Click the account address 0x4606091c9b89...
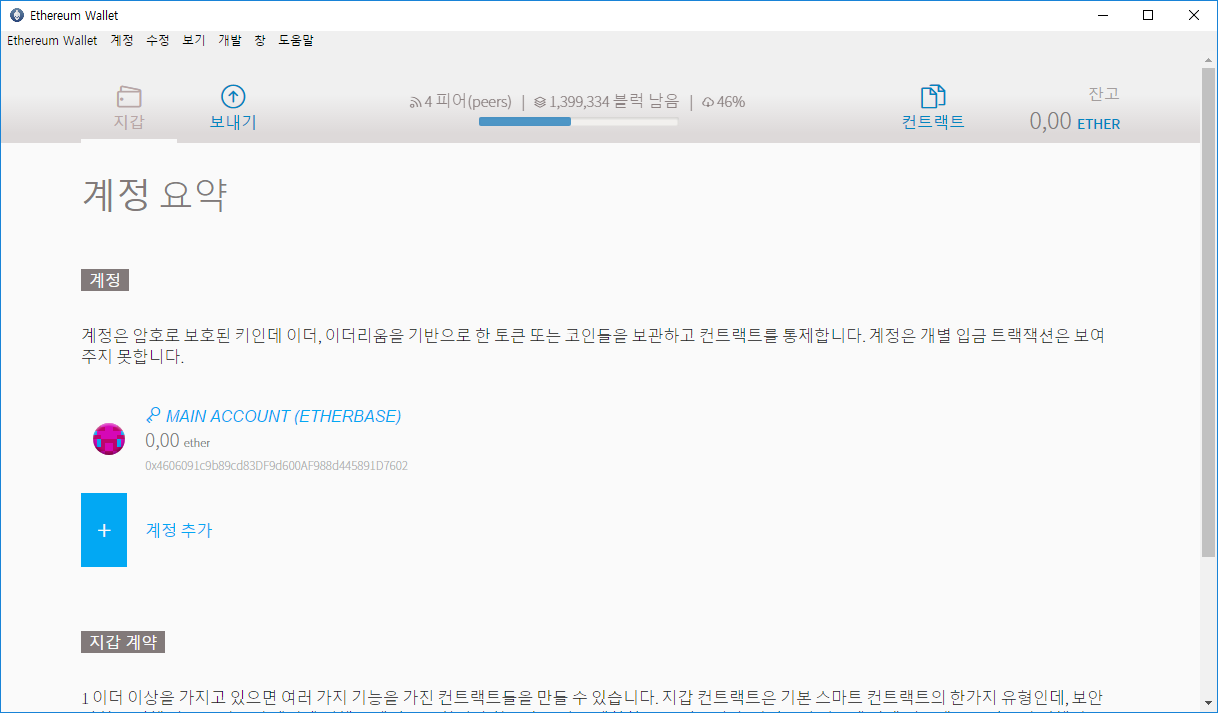Screen dimensions: 1218x713 point(276,466)
